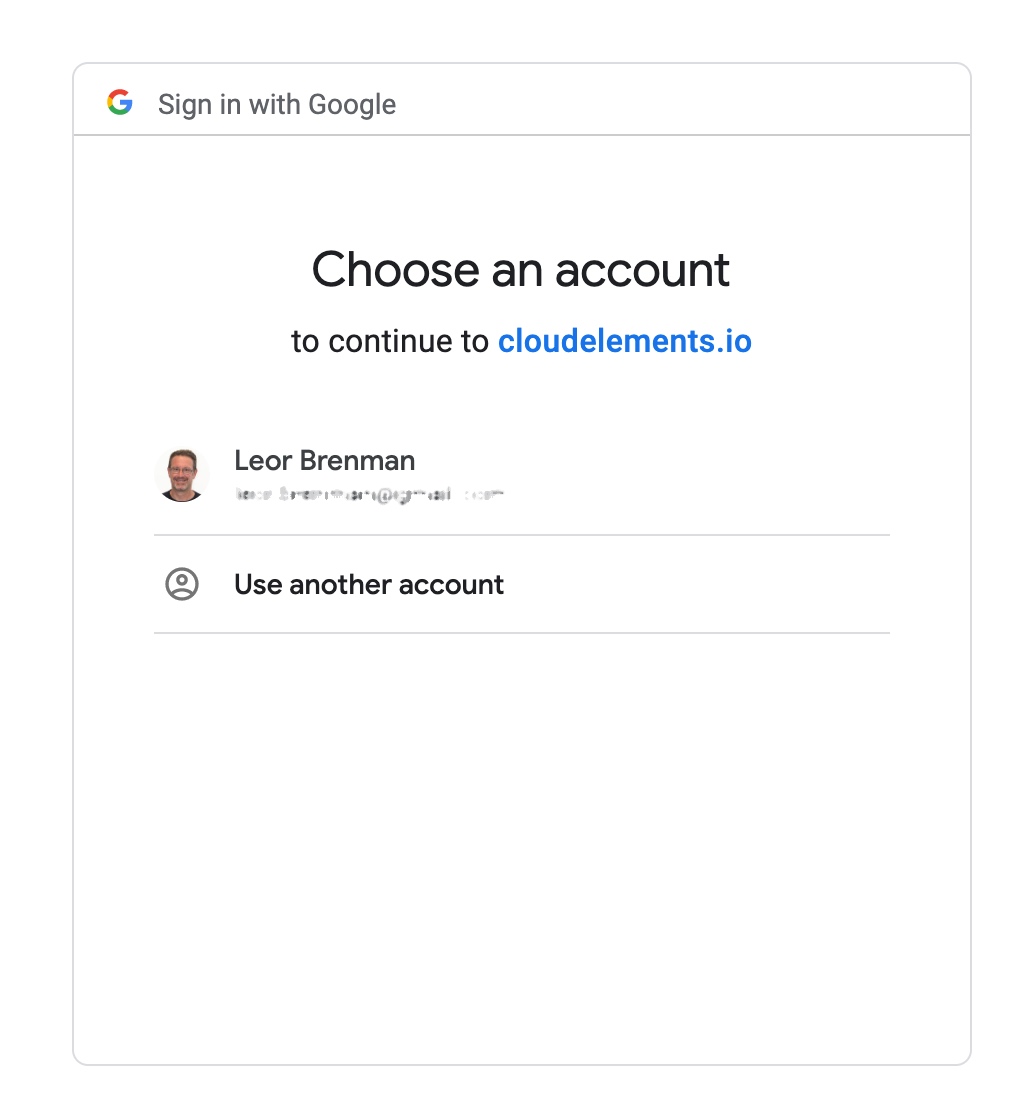The height and width of the screenshot is (1110, 1028).
Task: Select the multicolor Google logo in the header
Action: tap(120, 102)
